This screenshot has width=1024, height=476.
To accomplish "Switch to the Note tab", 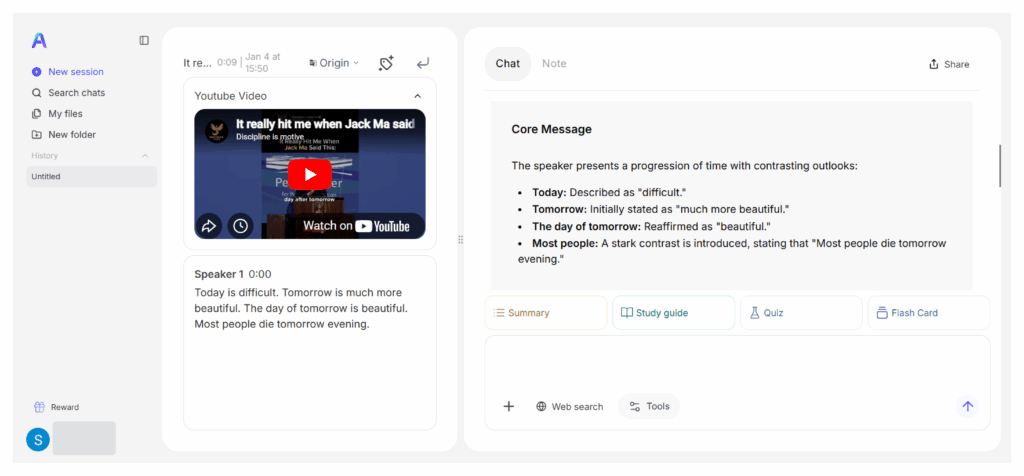I will 554,64.
